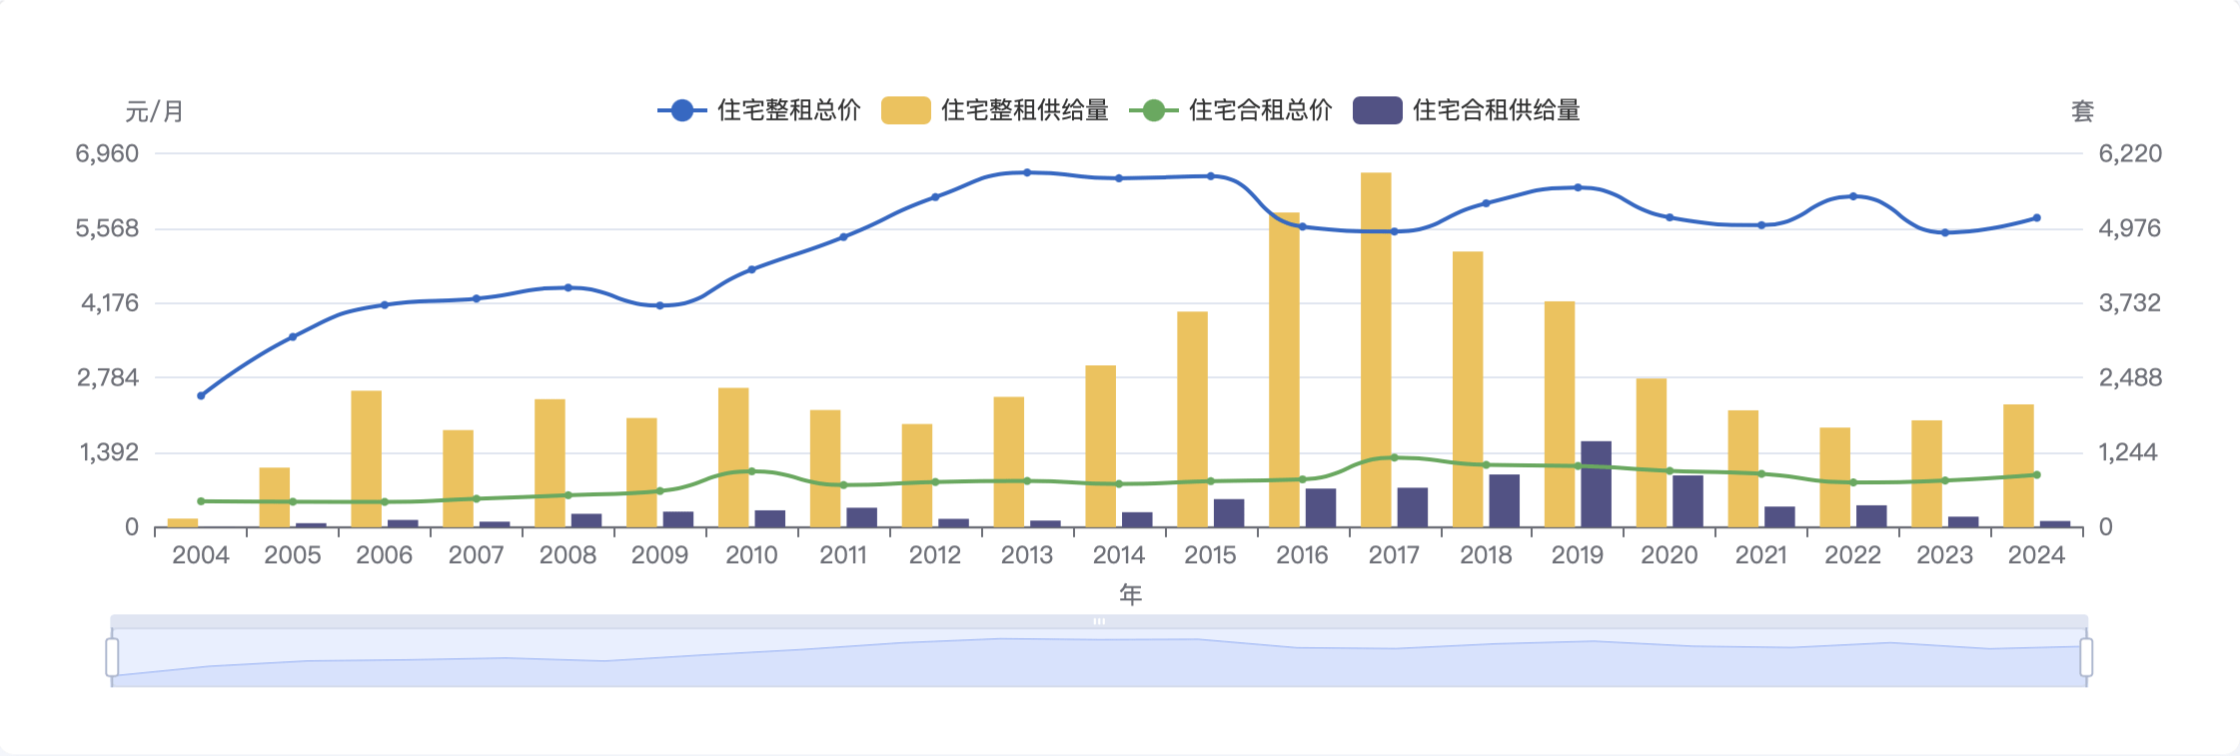
Task: Click the blue data point for 2024
Action: coord(2037,218)
